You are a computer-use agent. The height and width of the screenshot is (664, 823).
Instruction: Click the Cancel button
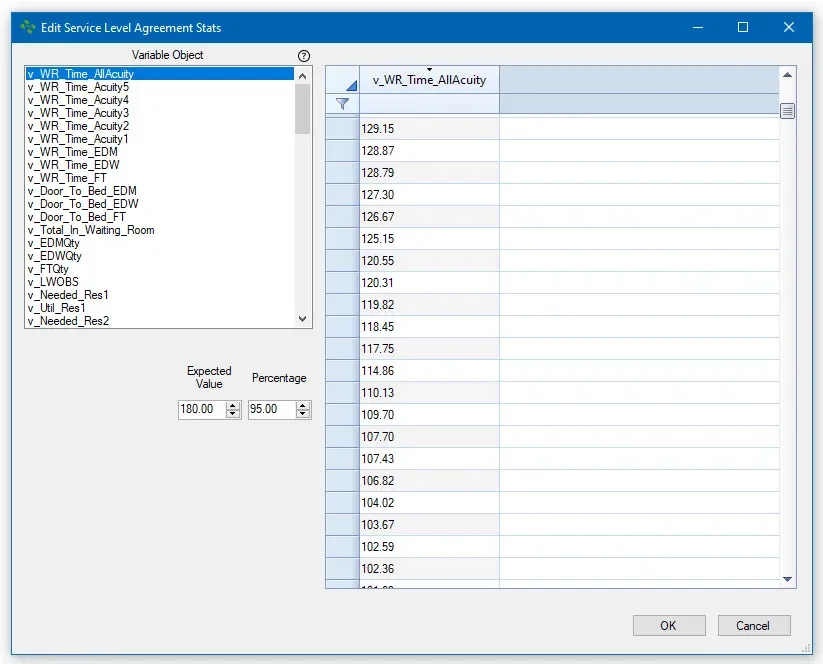pyautogui.click(x=754, y=625)
